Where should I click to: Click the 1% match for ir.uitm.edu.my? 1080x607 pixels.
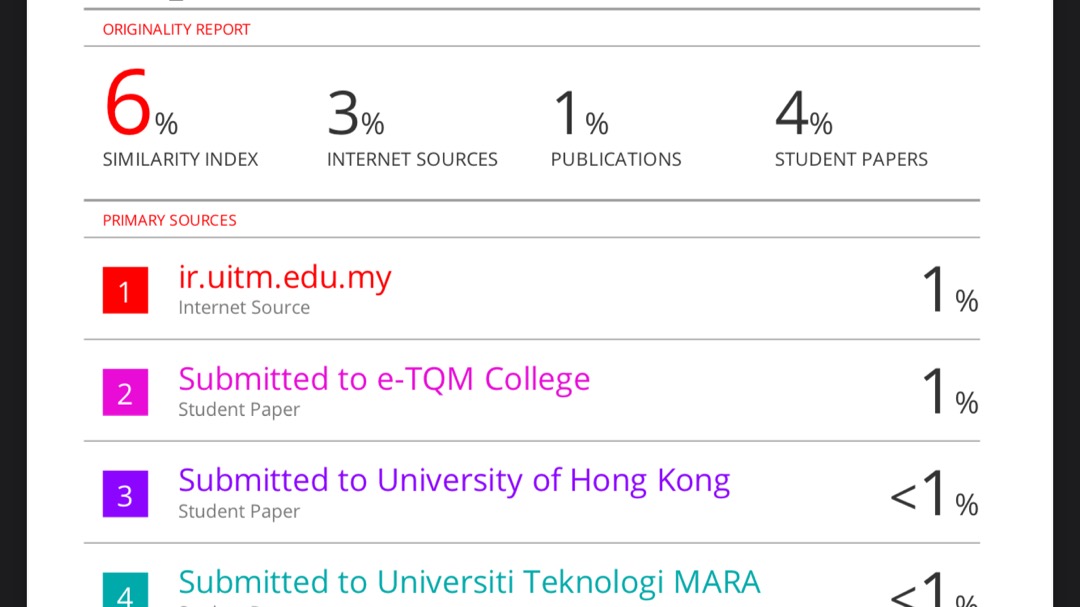(948, 292)
